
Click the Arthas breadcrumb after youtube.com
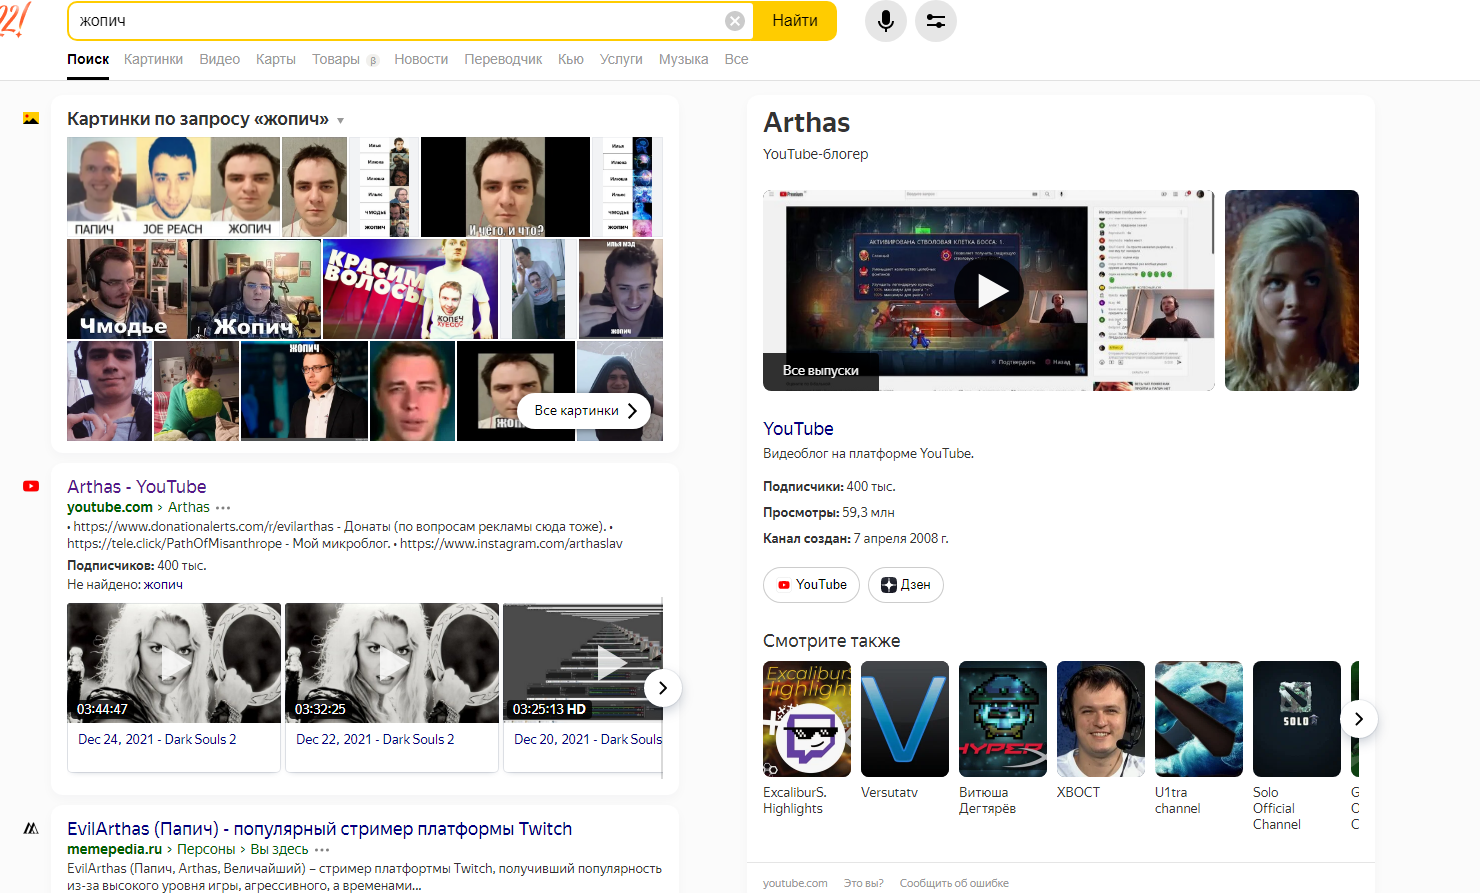[x=189, y=507]
